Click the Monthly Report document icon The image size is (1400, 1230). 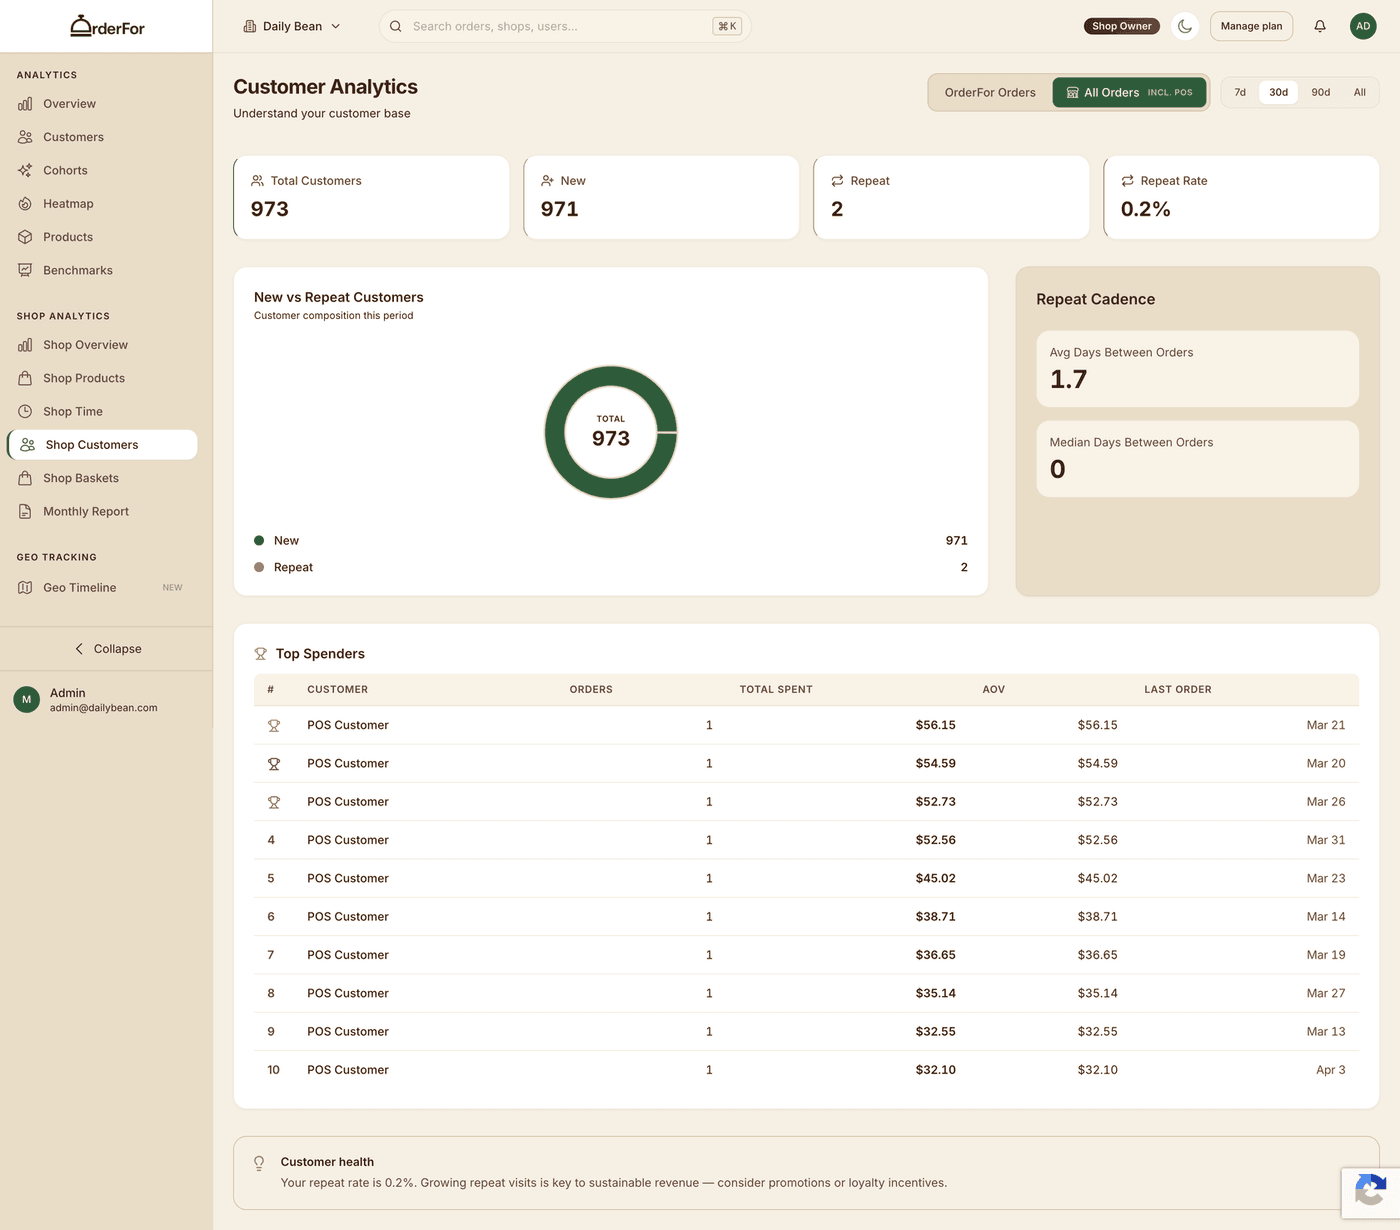pos(25,511)
